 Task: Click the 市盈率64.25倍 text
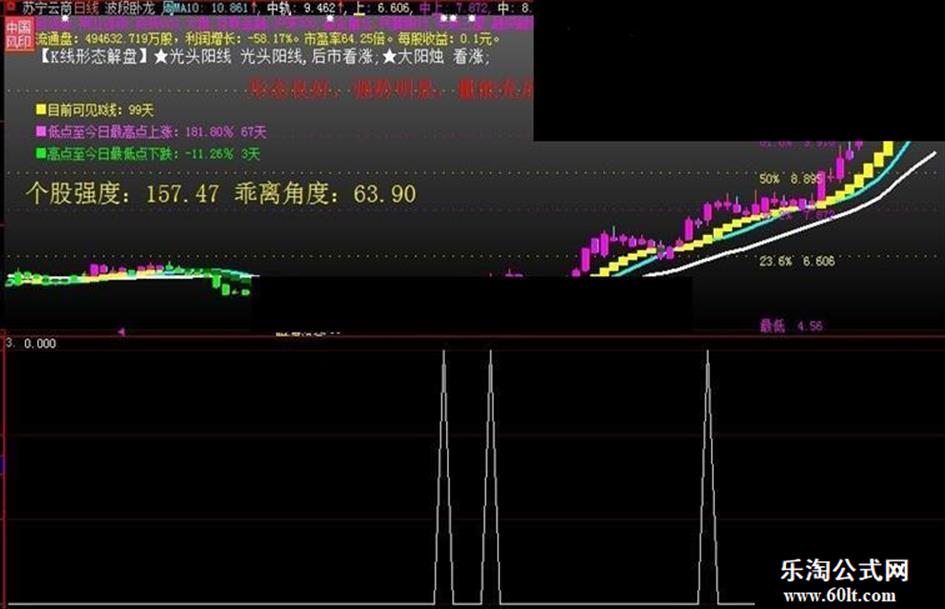coord(347,39)
